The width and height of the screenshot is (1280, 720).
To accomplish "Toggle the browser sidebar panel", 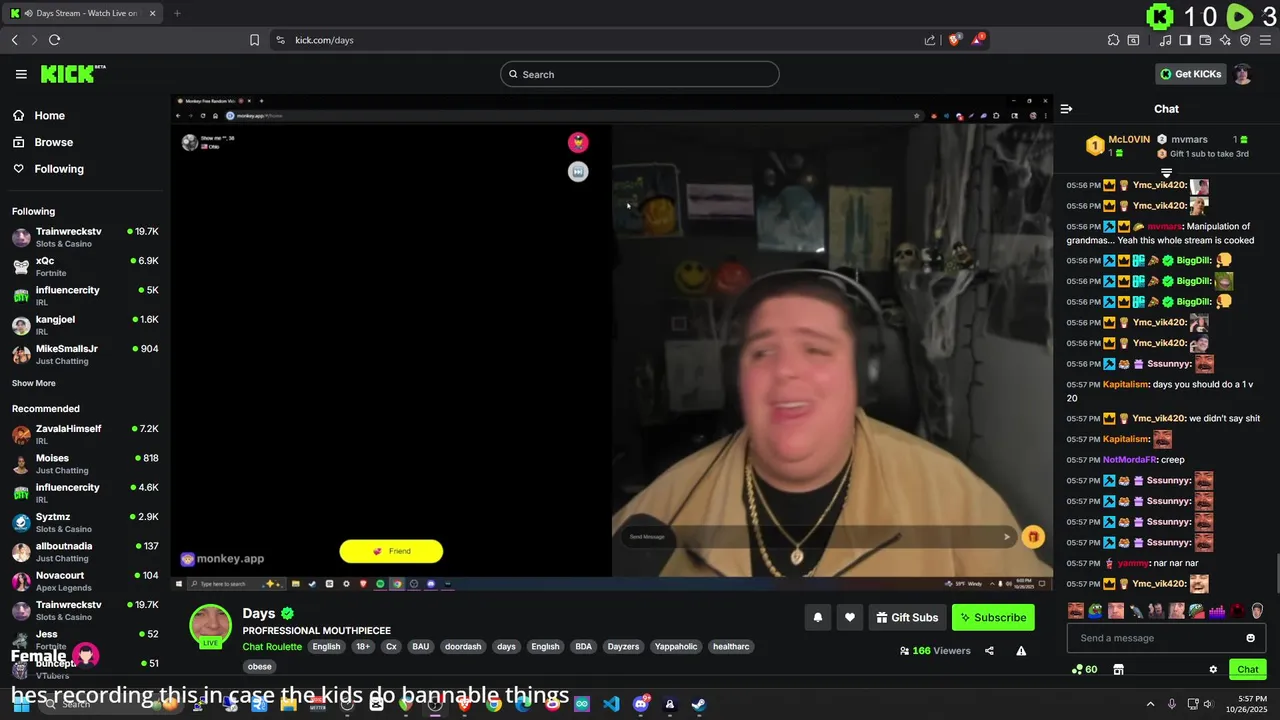I will coord(1185,40).
